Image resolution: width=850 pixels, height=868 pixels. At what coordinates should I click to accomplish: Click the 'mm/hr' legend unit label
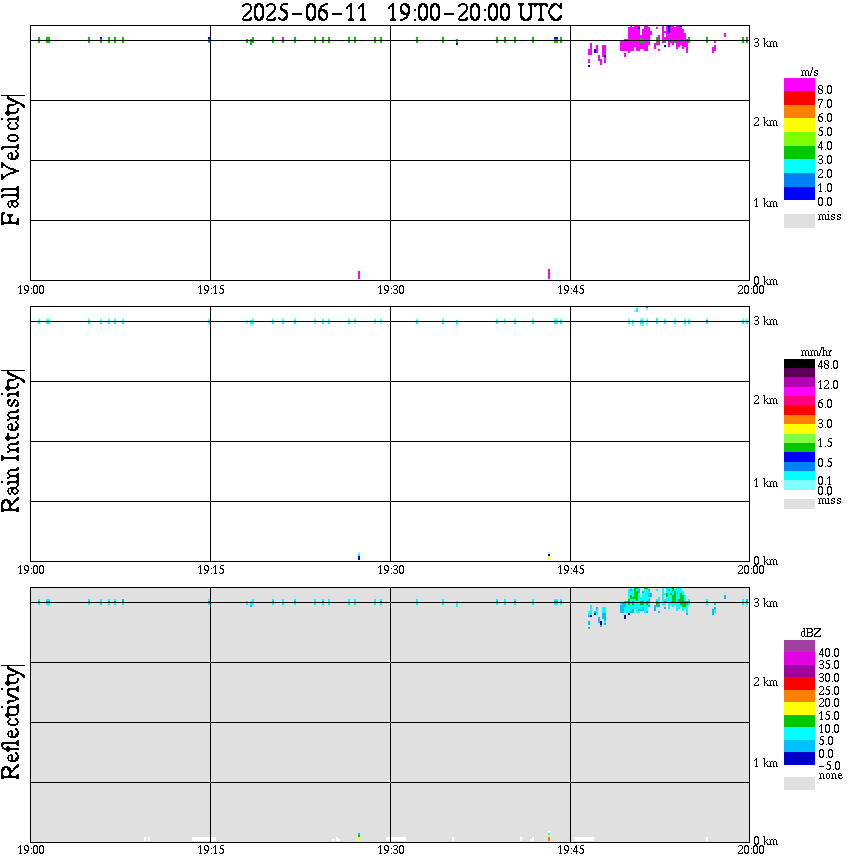pos(816,352)
